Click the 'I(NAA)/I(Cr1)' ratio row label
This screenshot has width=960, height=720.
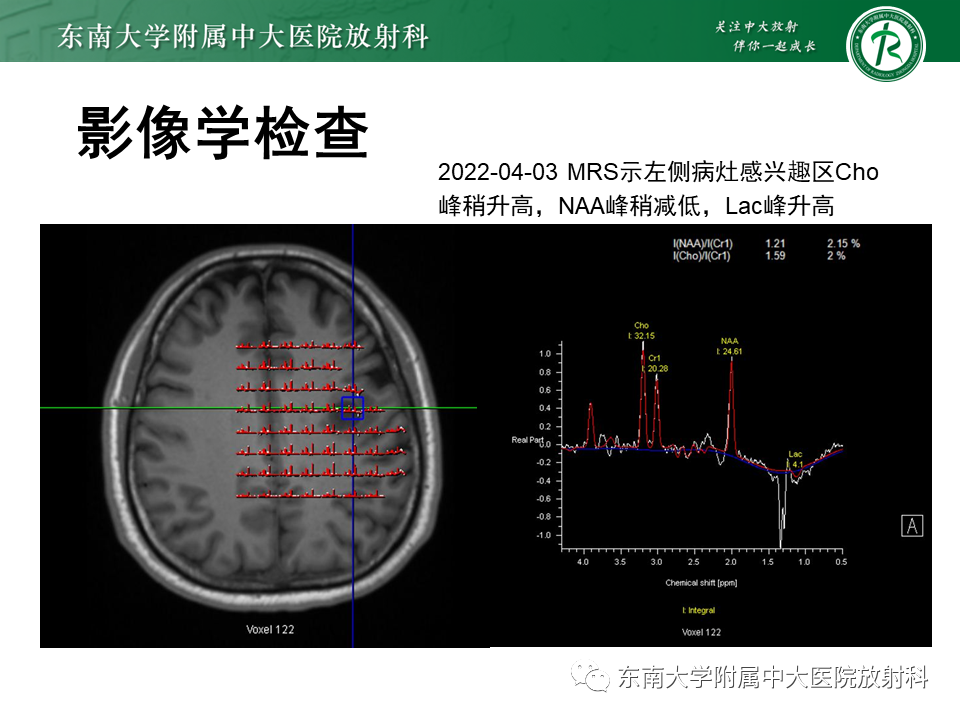click(702, 244)
